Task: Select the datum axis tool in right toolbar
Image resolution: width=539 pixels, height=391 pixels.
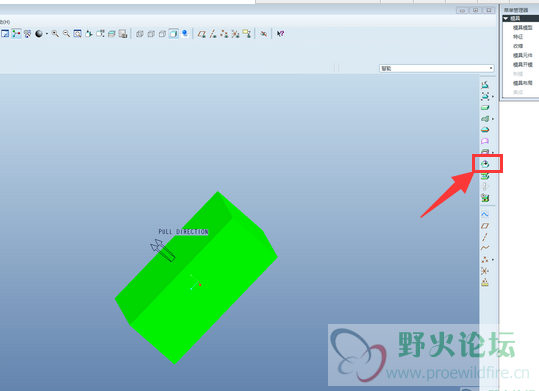Action: pos(485,237)
